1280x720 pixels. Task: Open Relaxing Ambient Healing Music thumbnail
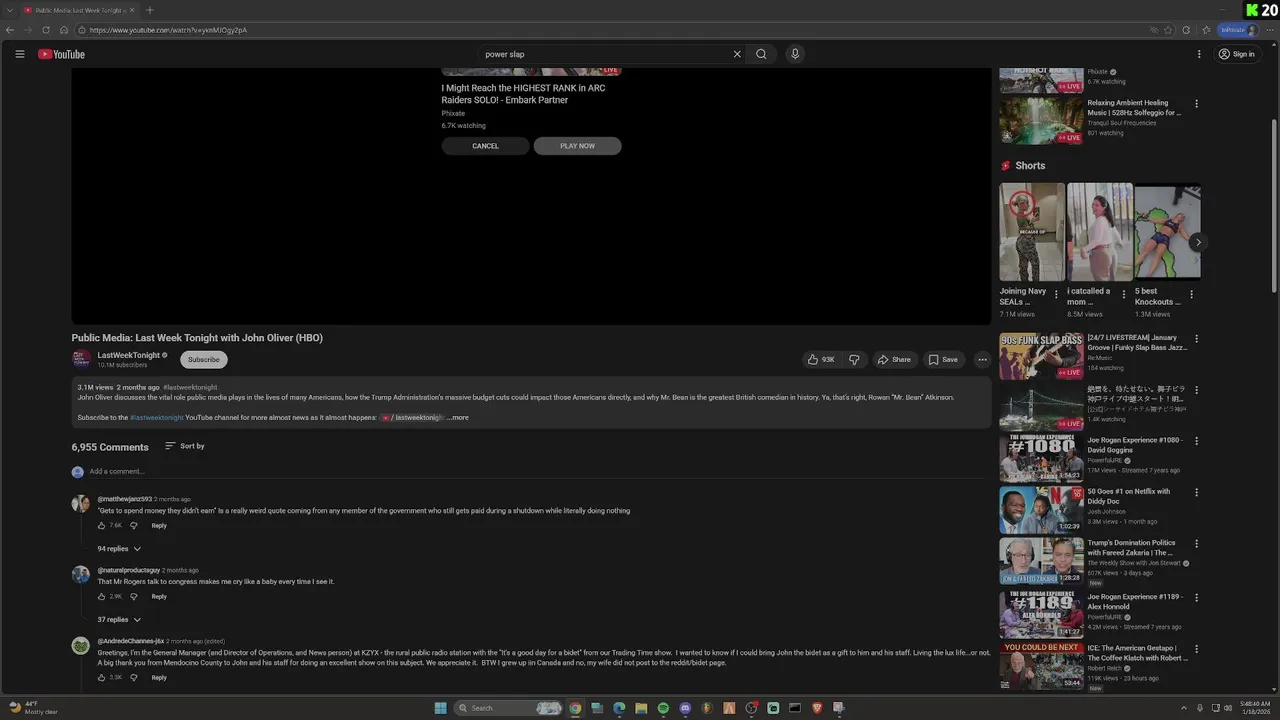[x=1041, y=120]
